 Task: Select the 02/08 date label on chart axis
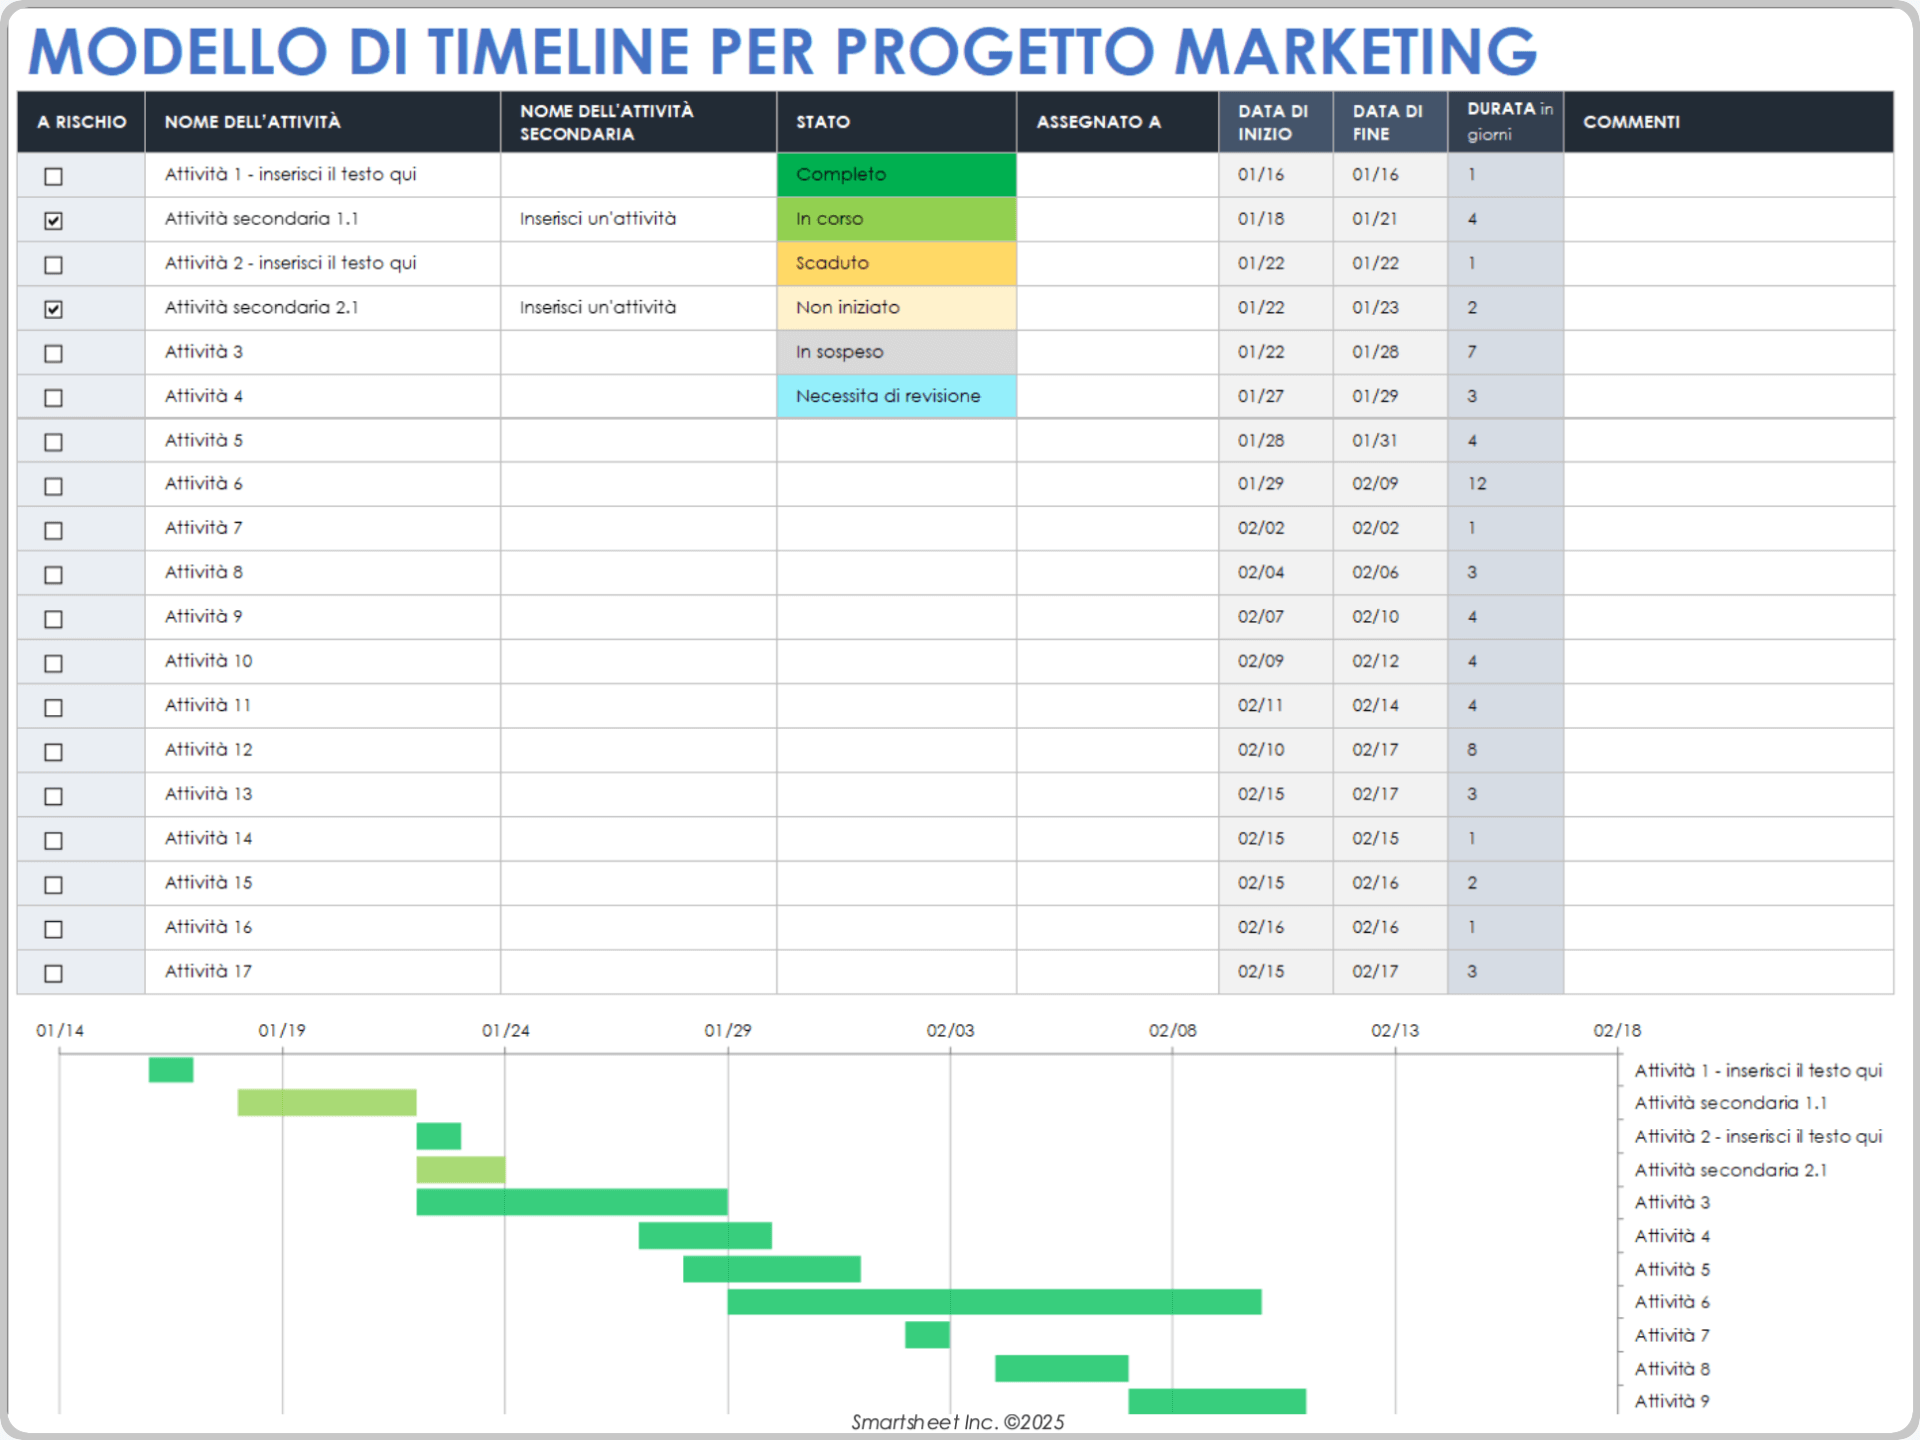click(x=1172, y=1031)
